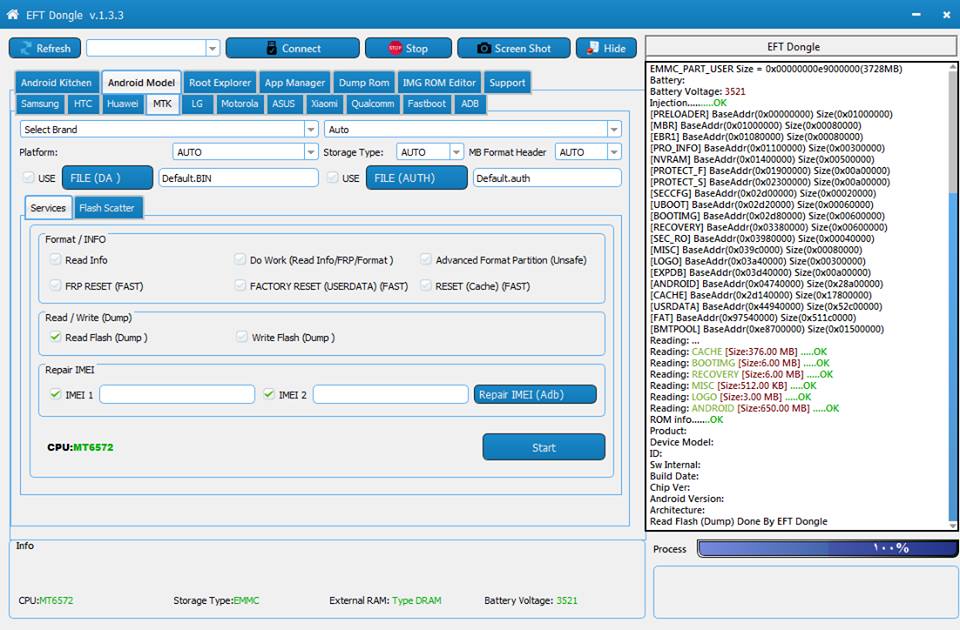Click the Refresh arrows icon
The width and height of the screenshot is (960, 630).
tap(26, 48)
